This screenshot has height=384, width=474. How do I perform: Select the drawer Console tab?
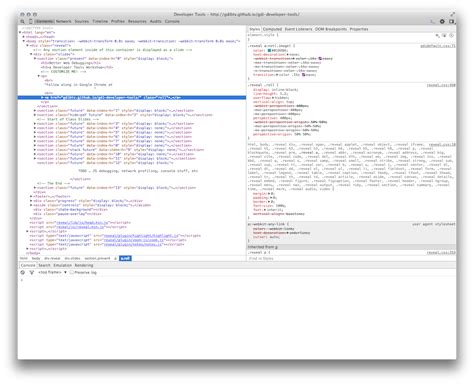point(28,265)
